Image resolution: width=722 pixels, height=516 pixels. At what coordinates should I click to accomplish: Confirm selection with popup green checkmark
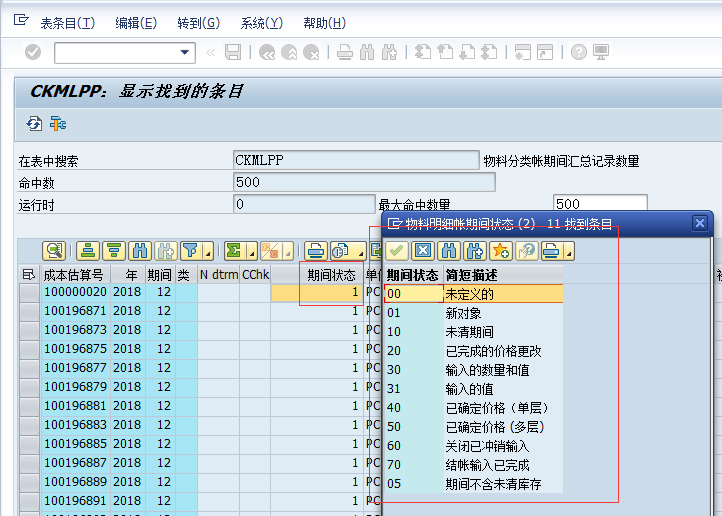[x=396, y=251]
